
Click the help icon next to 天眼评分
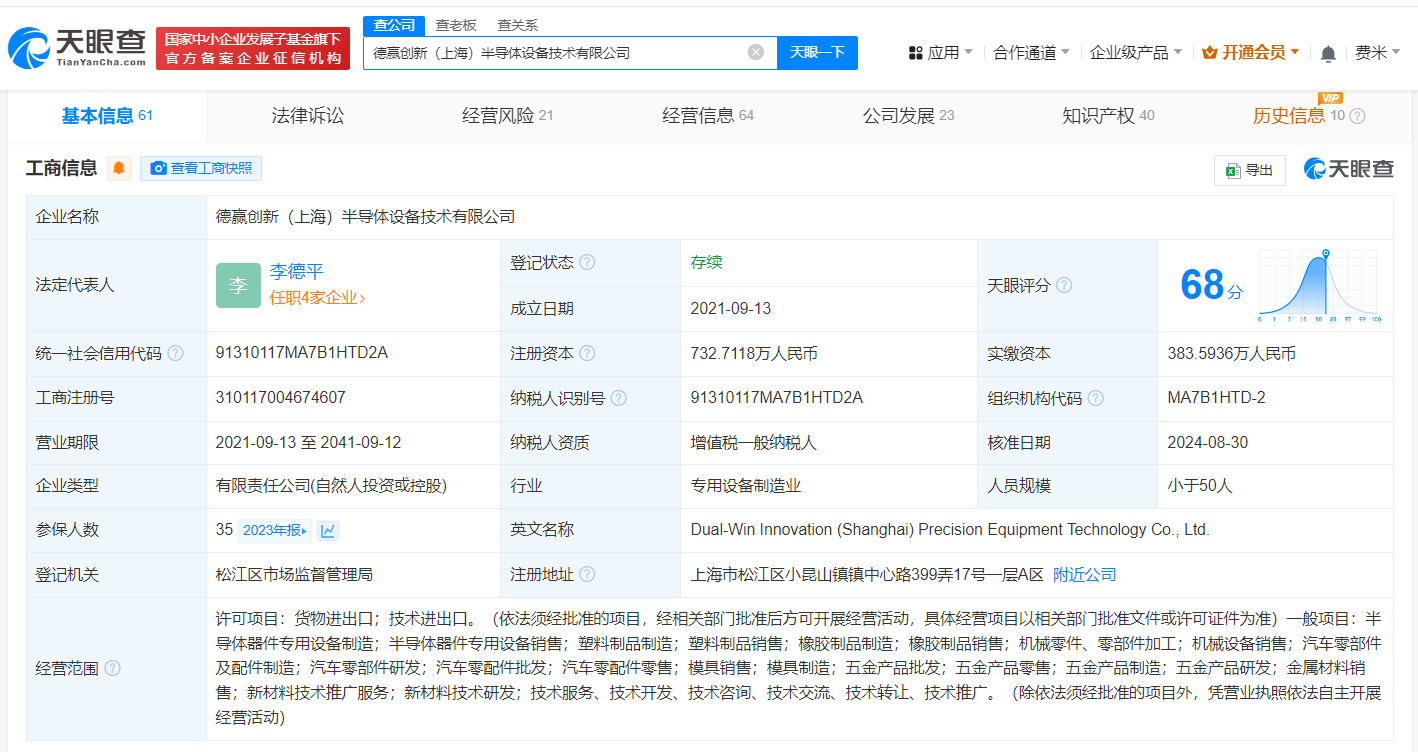pos(1064,286)
